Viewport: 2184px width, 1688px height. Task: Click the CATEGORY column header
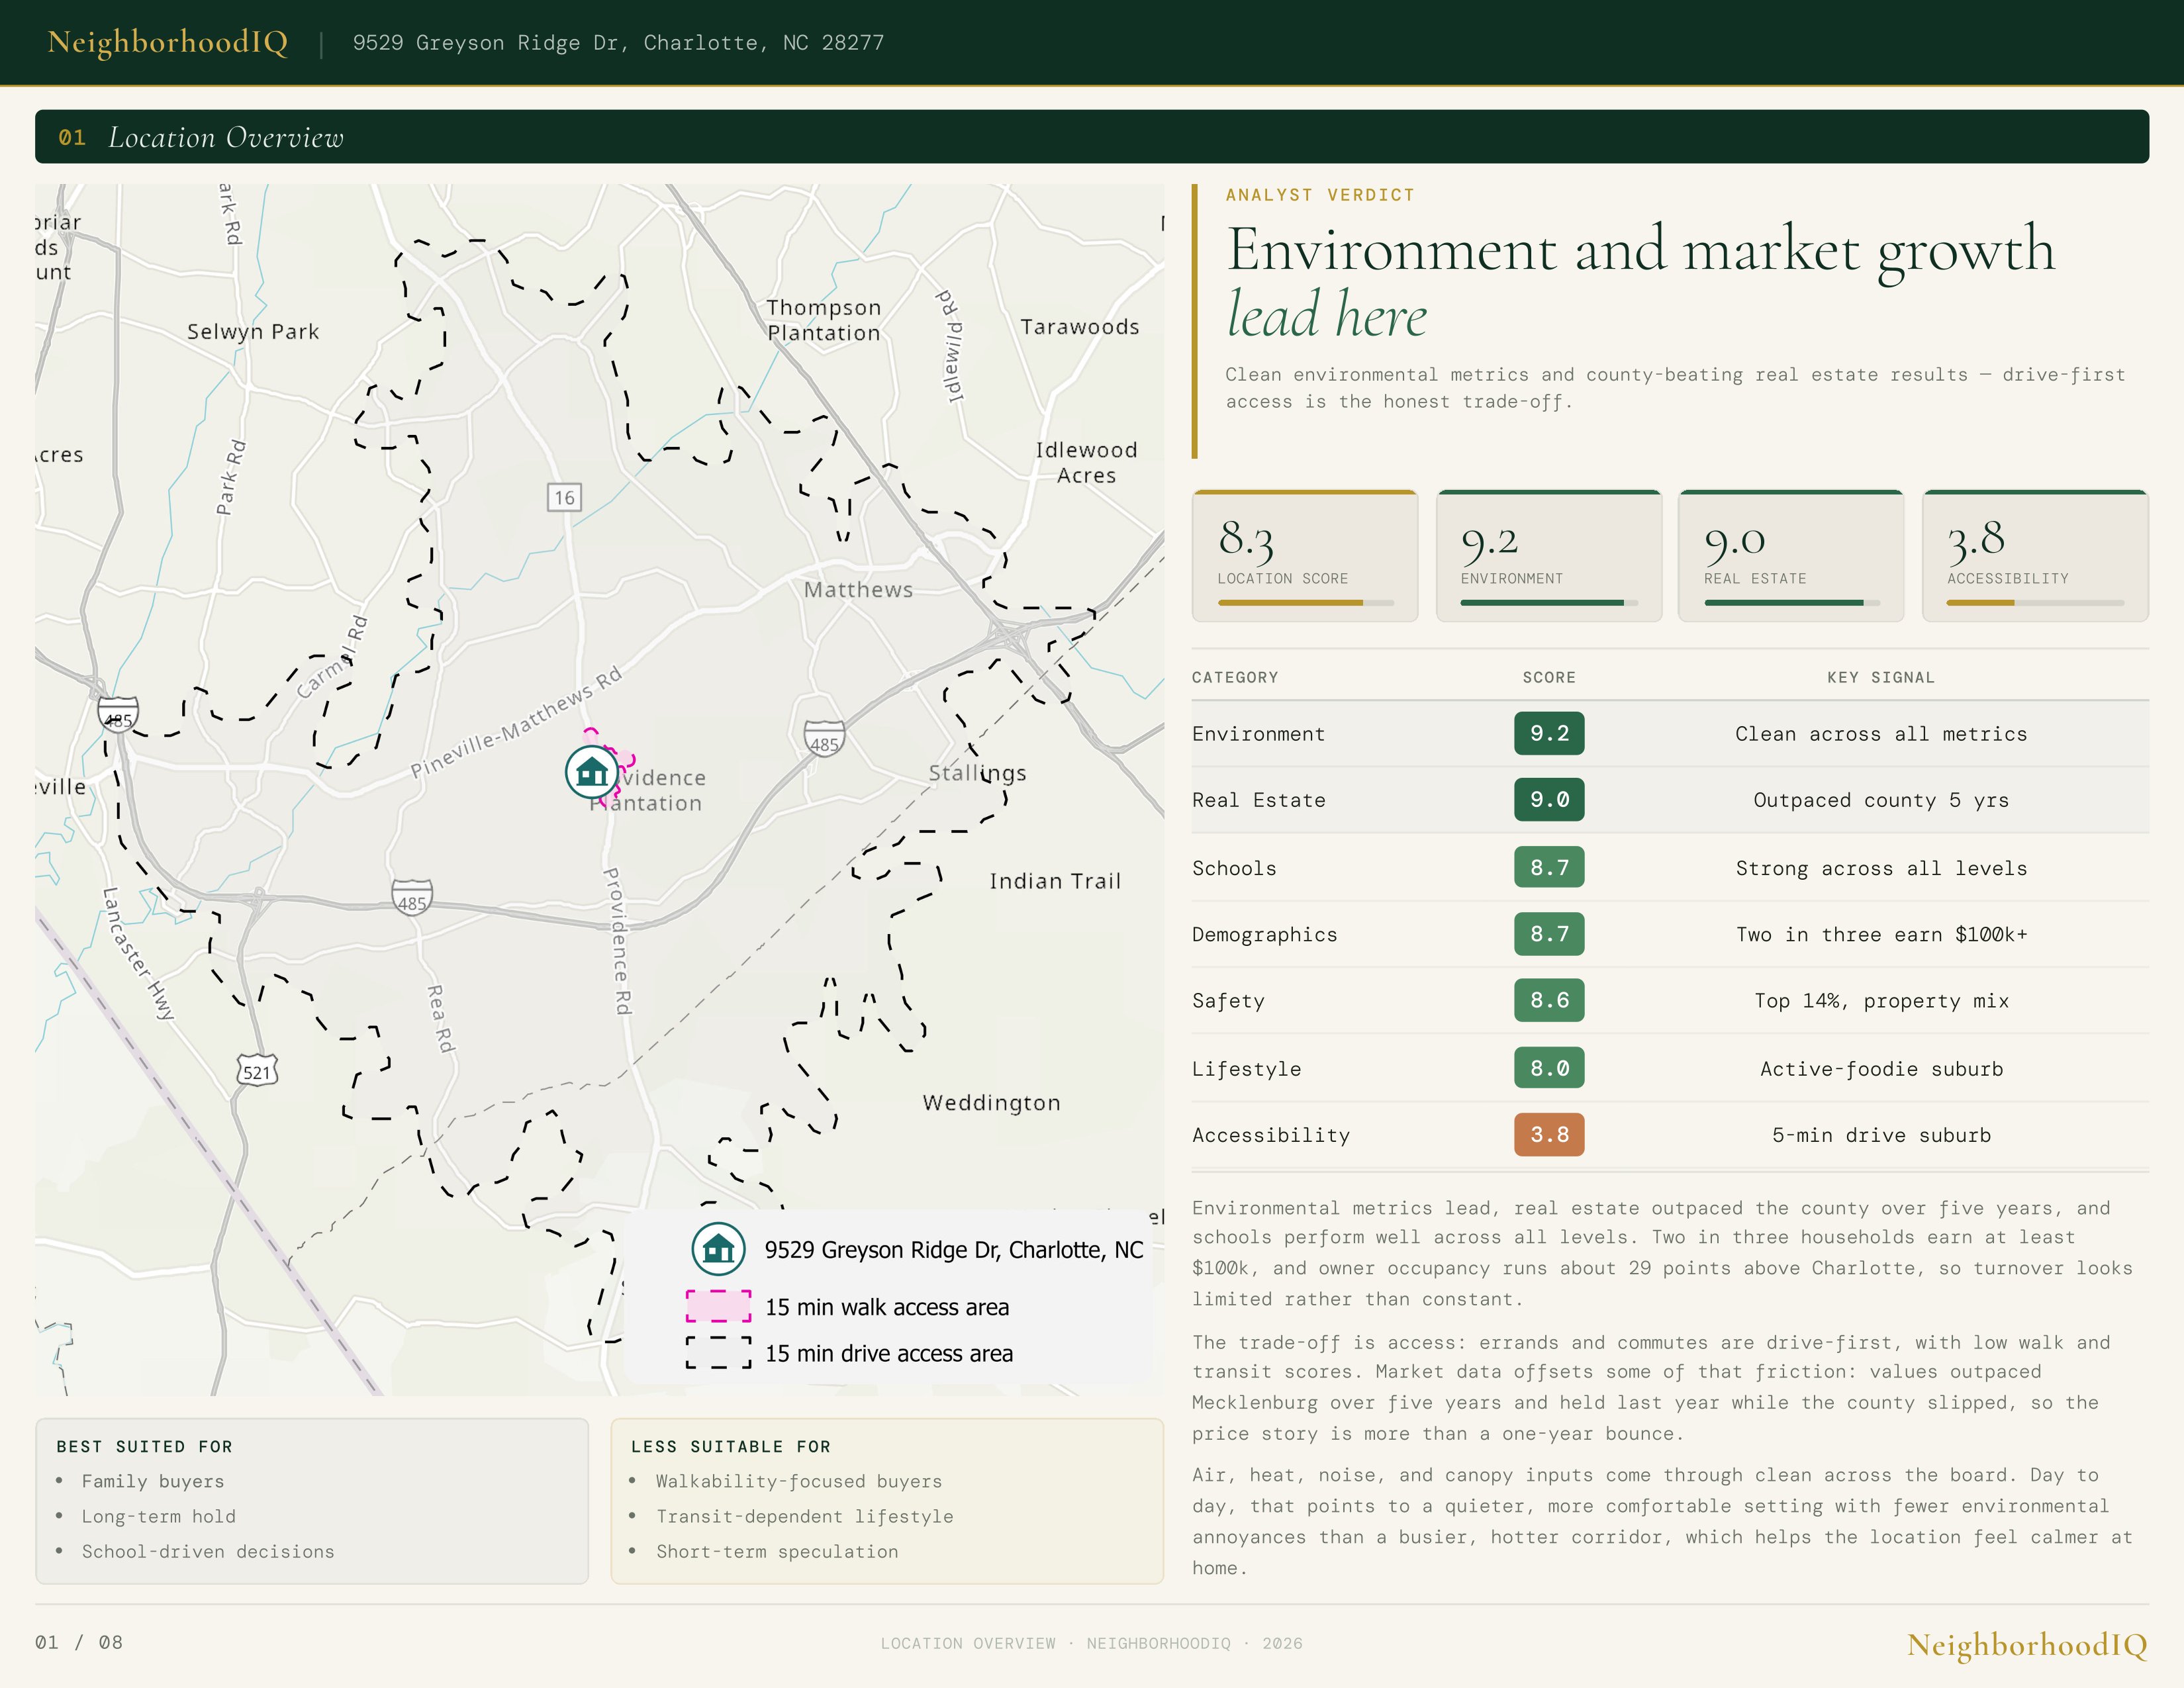click(x=1235, y=677)
